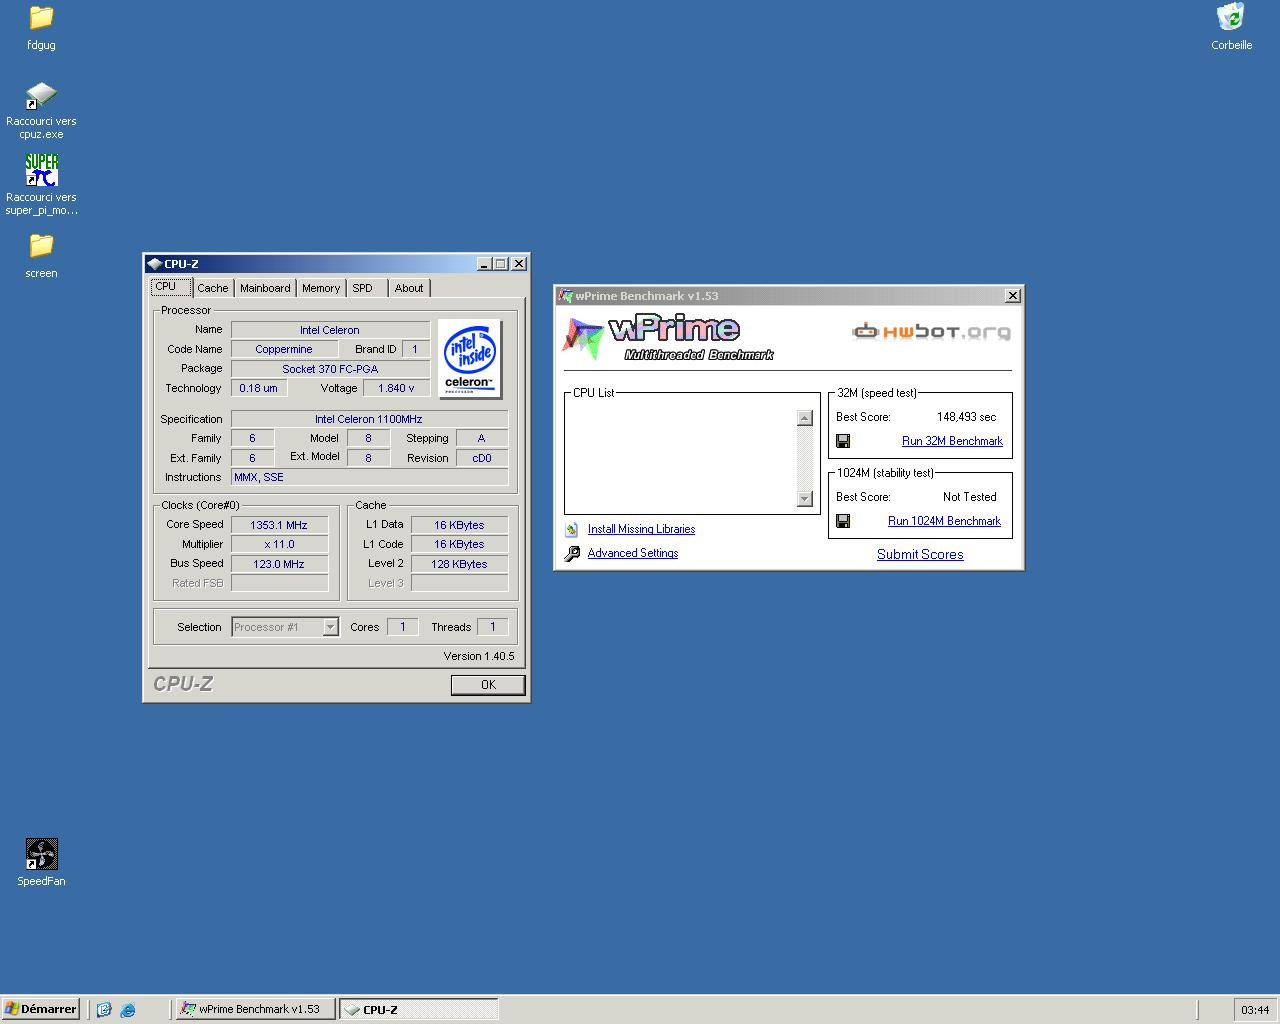Open the Internet Explorer quick launch icon
The height and width of the screenshot is (1024, 1280).
click(x=128, y=1010)
